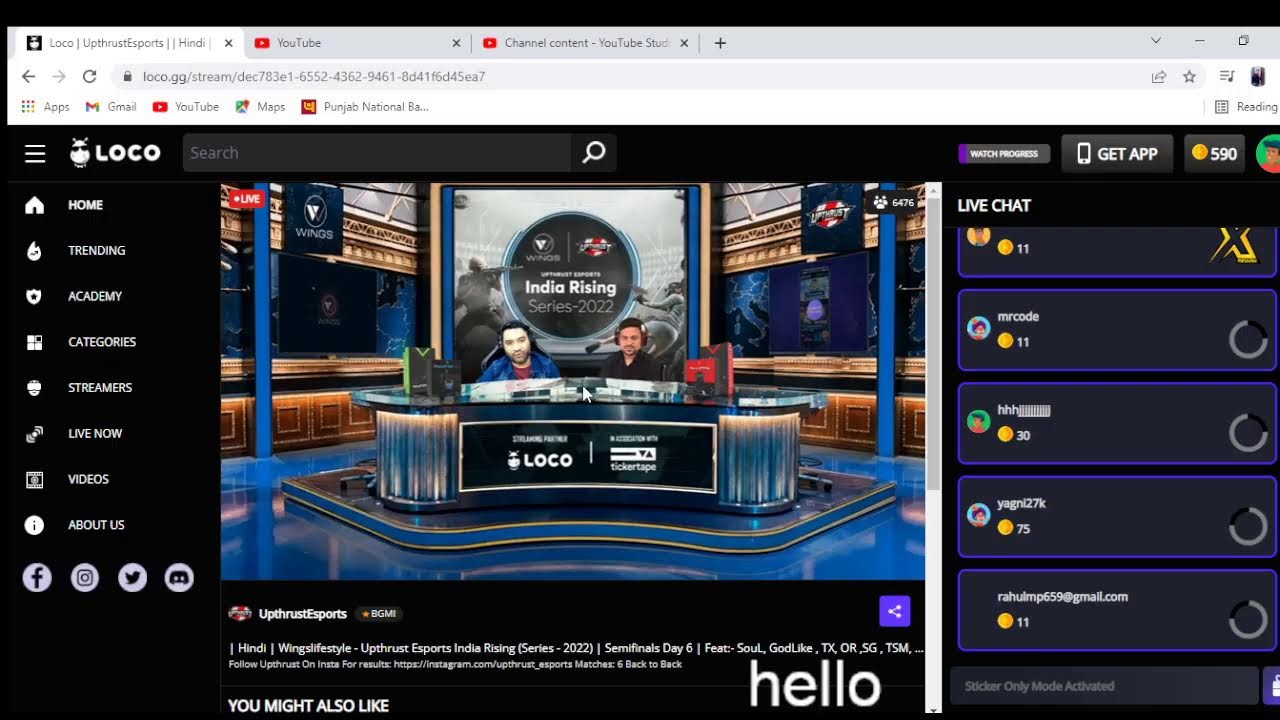
Task: Click the yagni27k chat card
Action: [x=1117, y=517]
